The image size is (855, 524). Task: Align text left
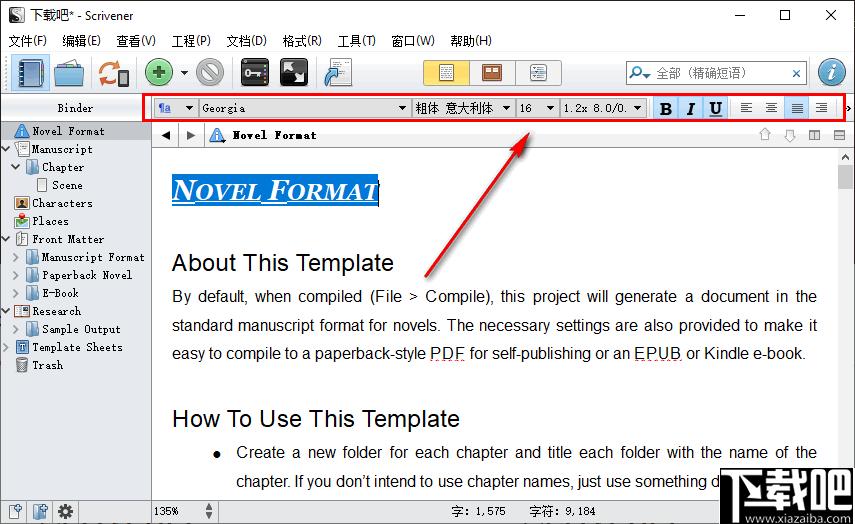746,108
